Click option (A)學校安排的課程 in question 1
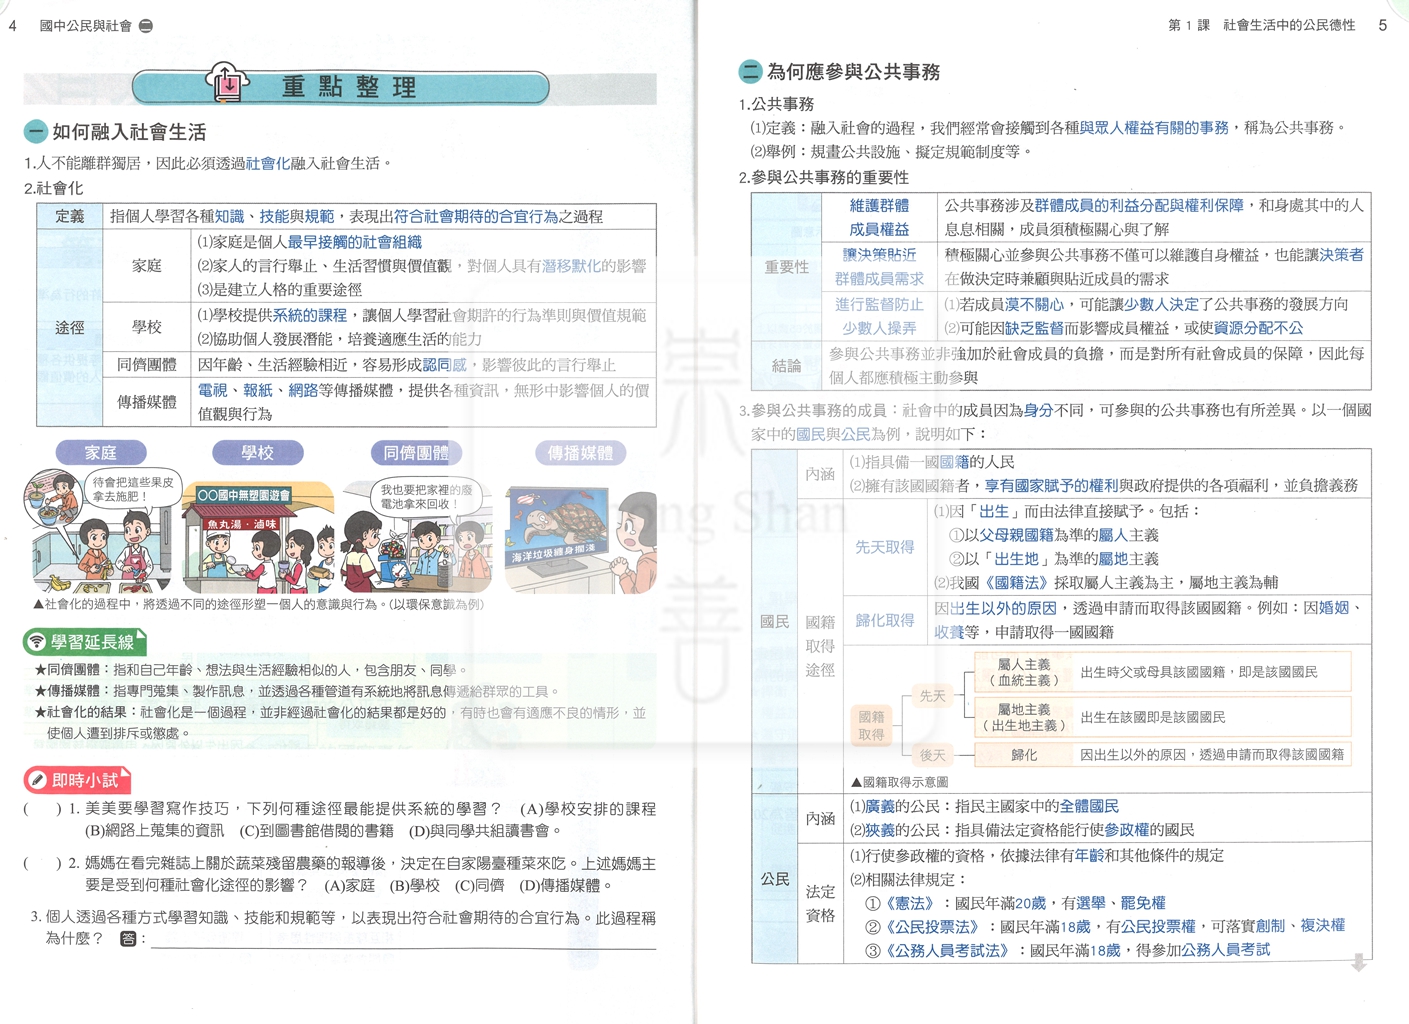This screenshot has width=1409, height=1024. pyautogui.click(x=588, y=809)
